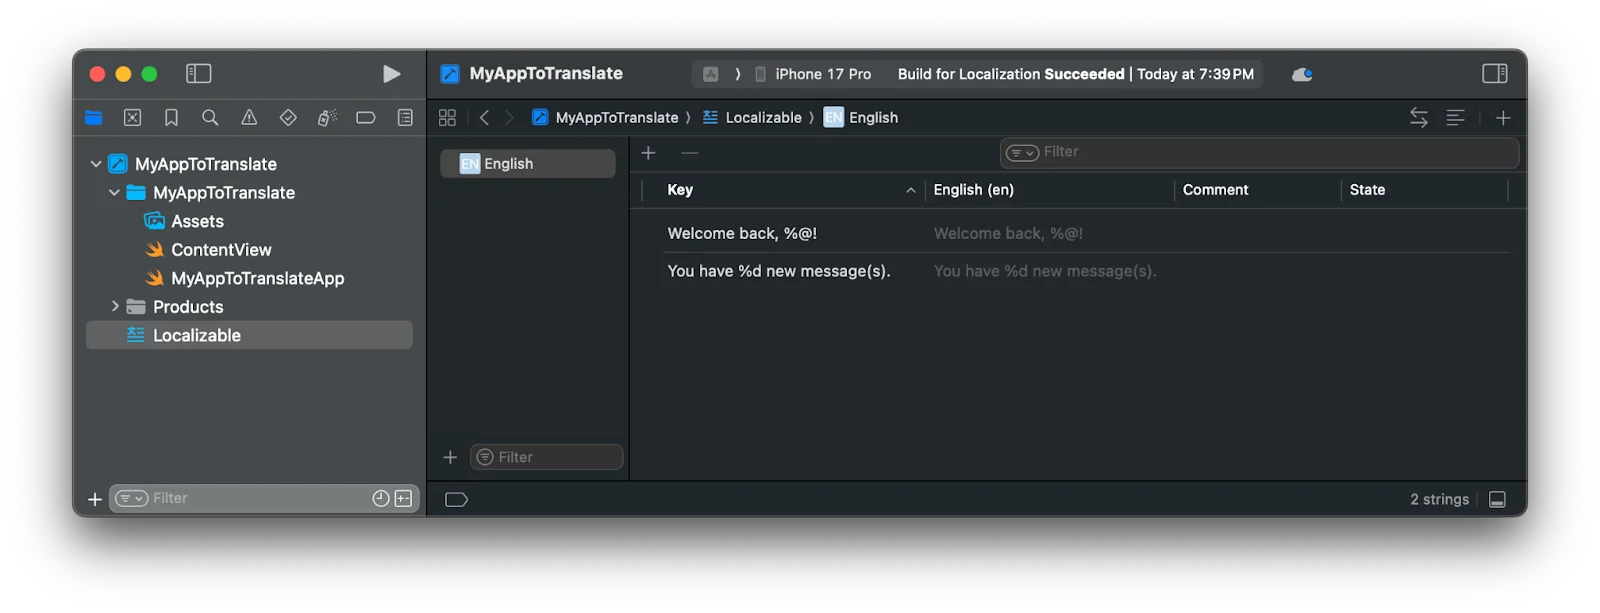
Task: Open the Find navigator magnifier icon
Action: coord(210,118)
